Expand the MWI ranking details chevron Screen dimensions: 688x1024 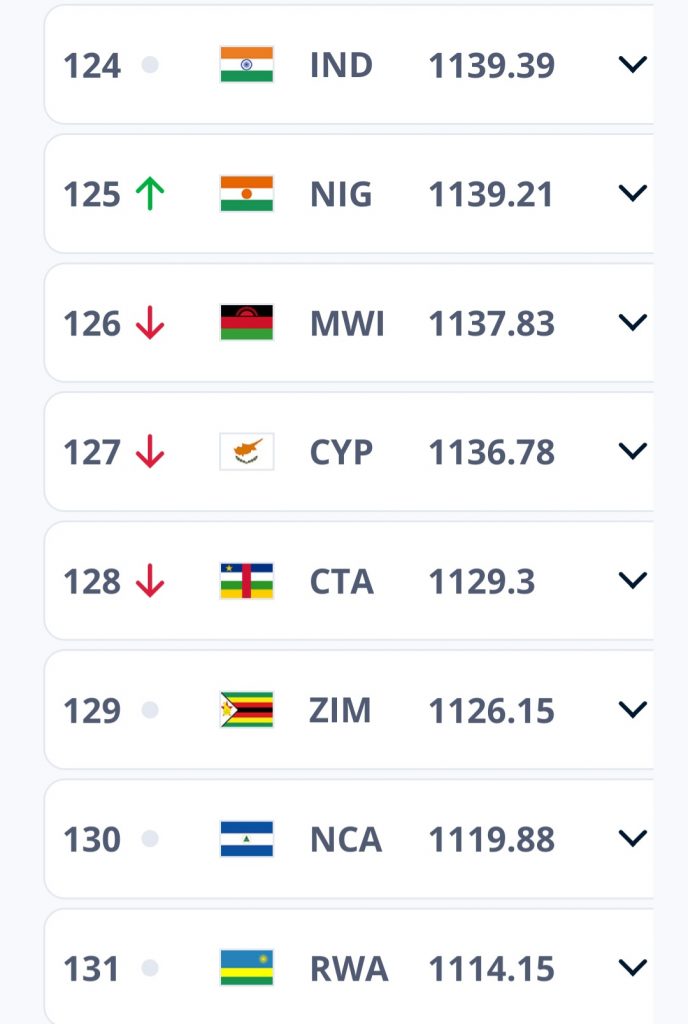[633, 322]
